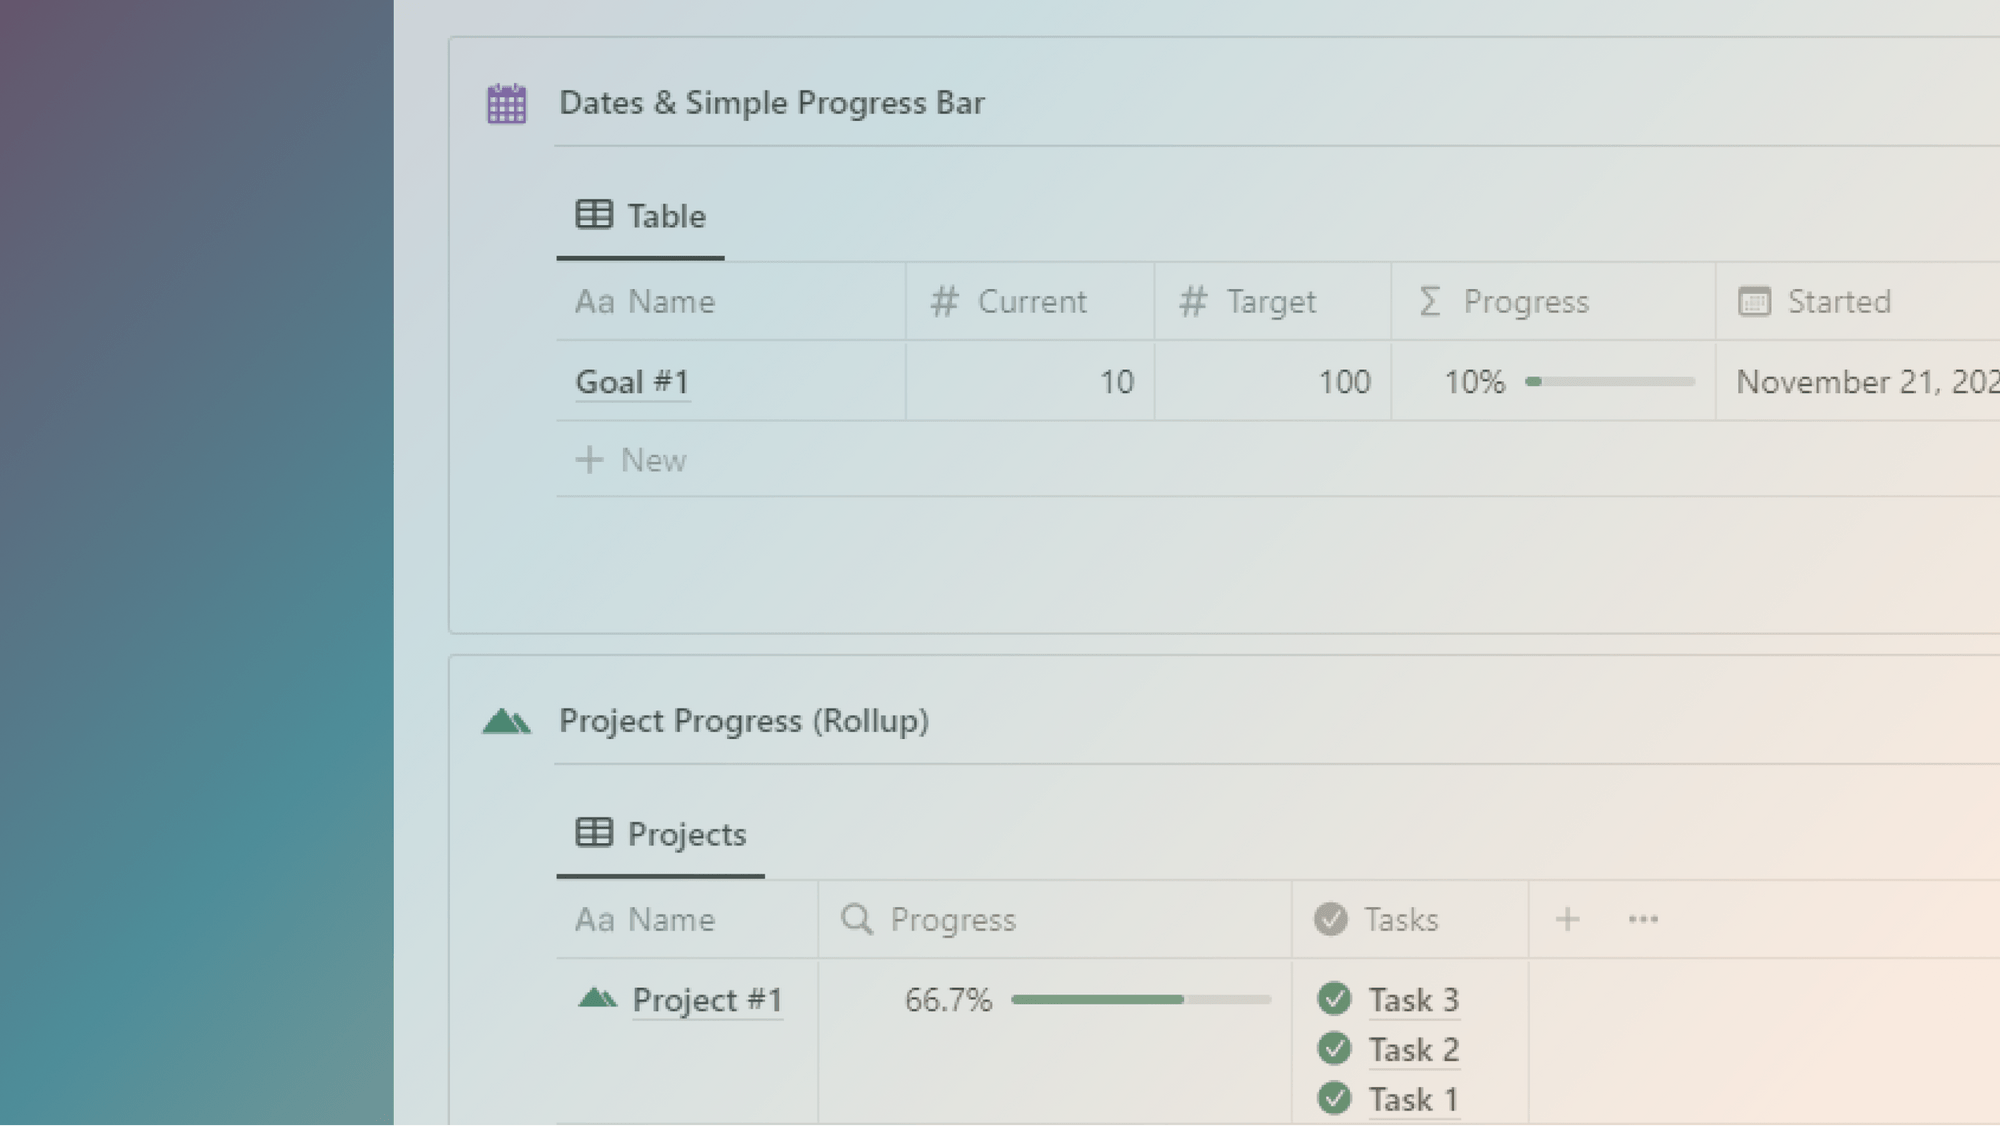
Task: Click the purple calendar icon beside Dates & Simple Progress Bar
Action: click(x=505, y=103)
